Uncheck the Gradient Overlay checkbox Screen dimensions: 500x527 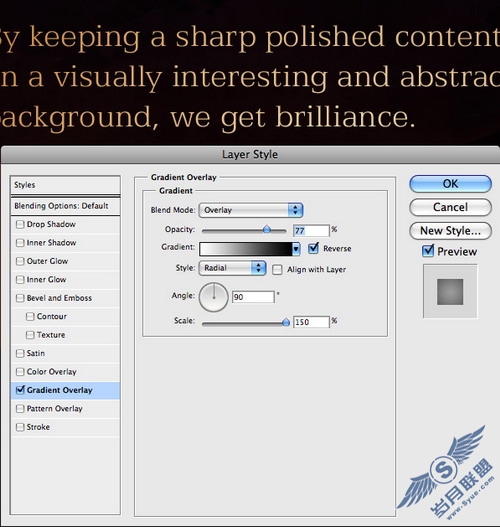point(20,390)
